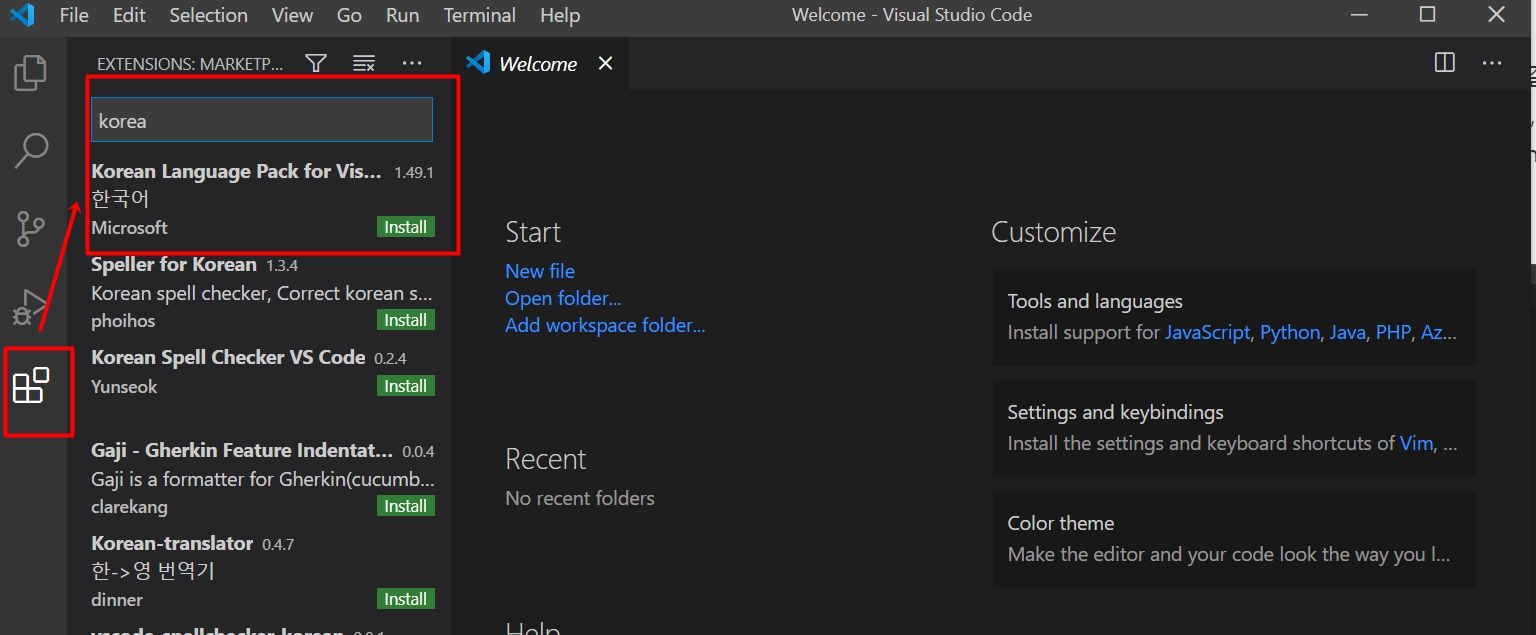Open the Selection menu
This screenshot has height=635, width=1536.
coord(208,15)
